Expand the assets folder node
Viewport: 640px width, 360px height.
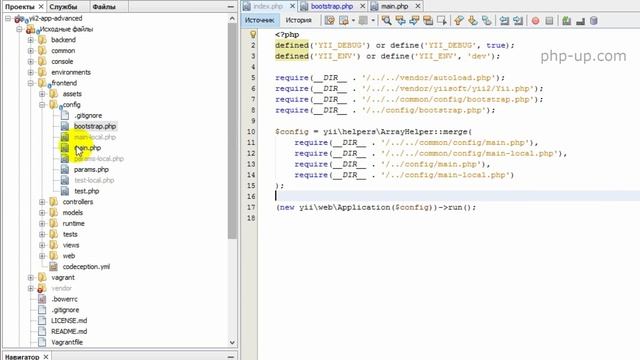pyautogui.click(x=42, y=94)
